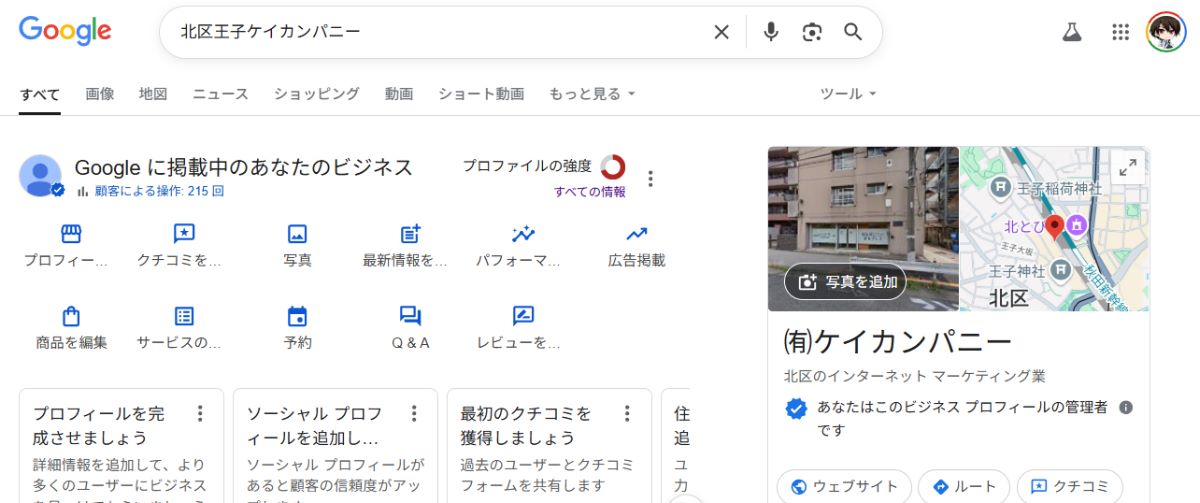1200x503 pixels.
Task: Expand the map thumbnail to fullscreen
Action: pyautogui.click(x=1127, y=169)
